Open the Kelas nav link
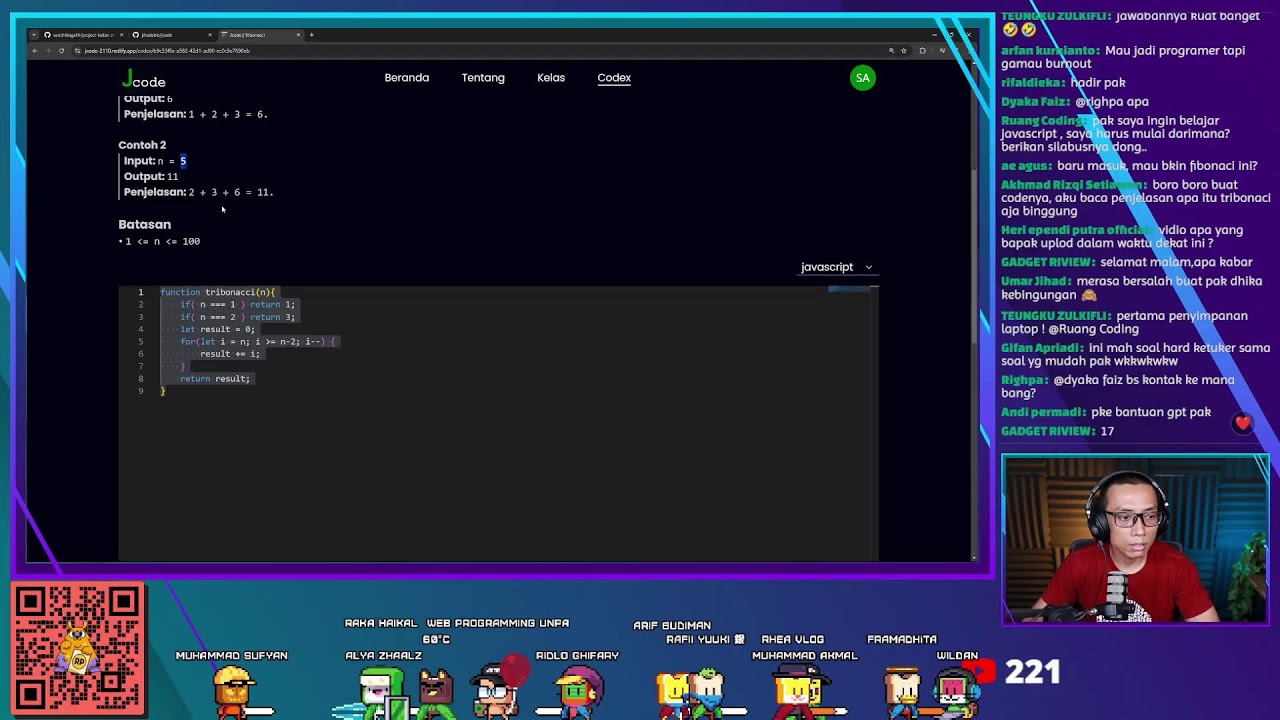The image size is (1280, 720). (x=551, y=77)
